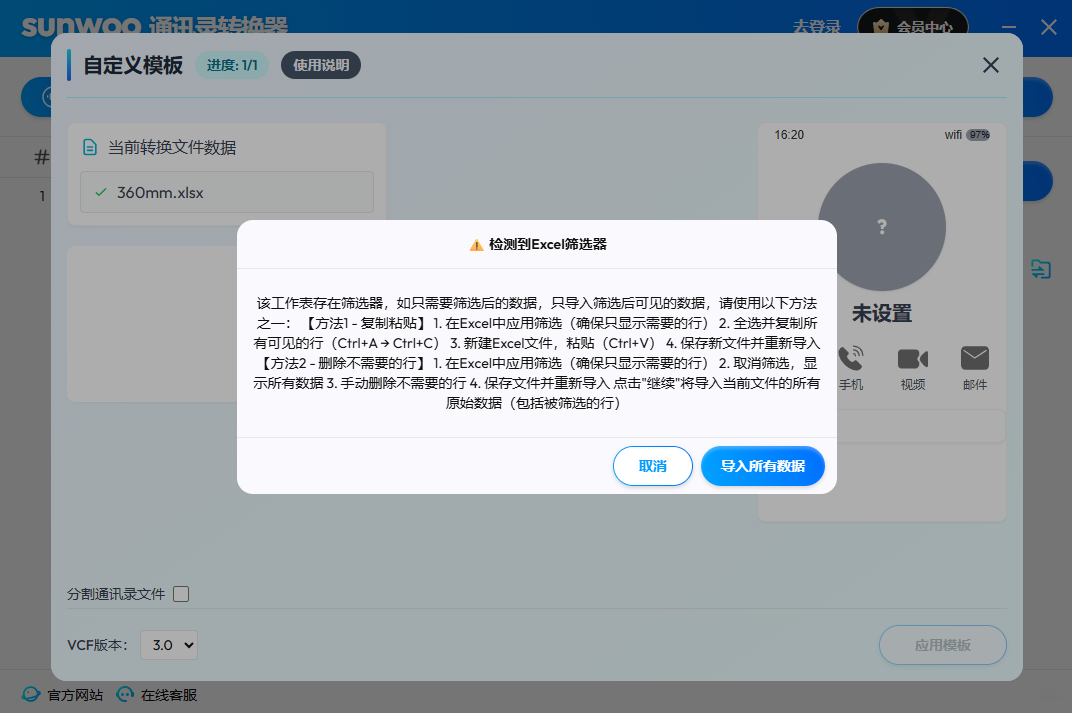This screenshot has width=1072, height=713.
Task: Click the mail envelope icon in preview
Action: coord(974,358)
